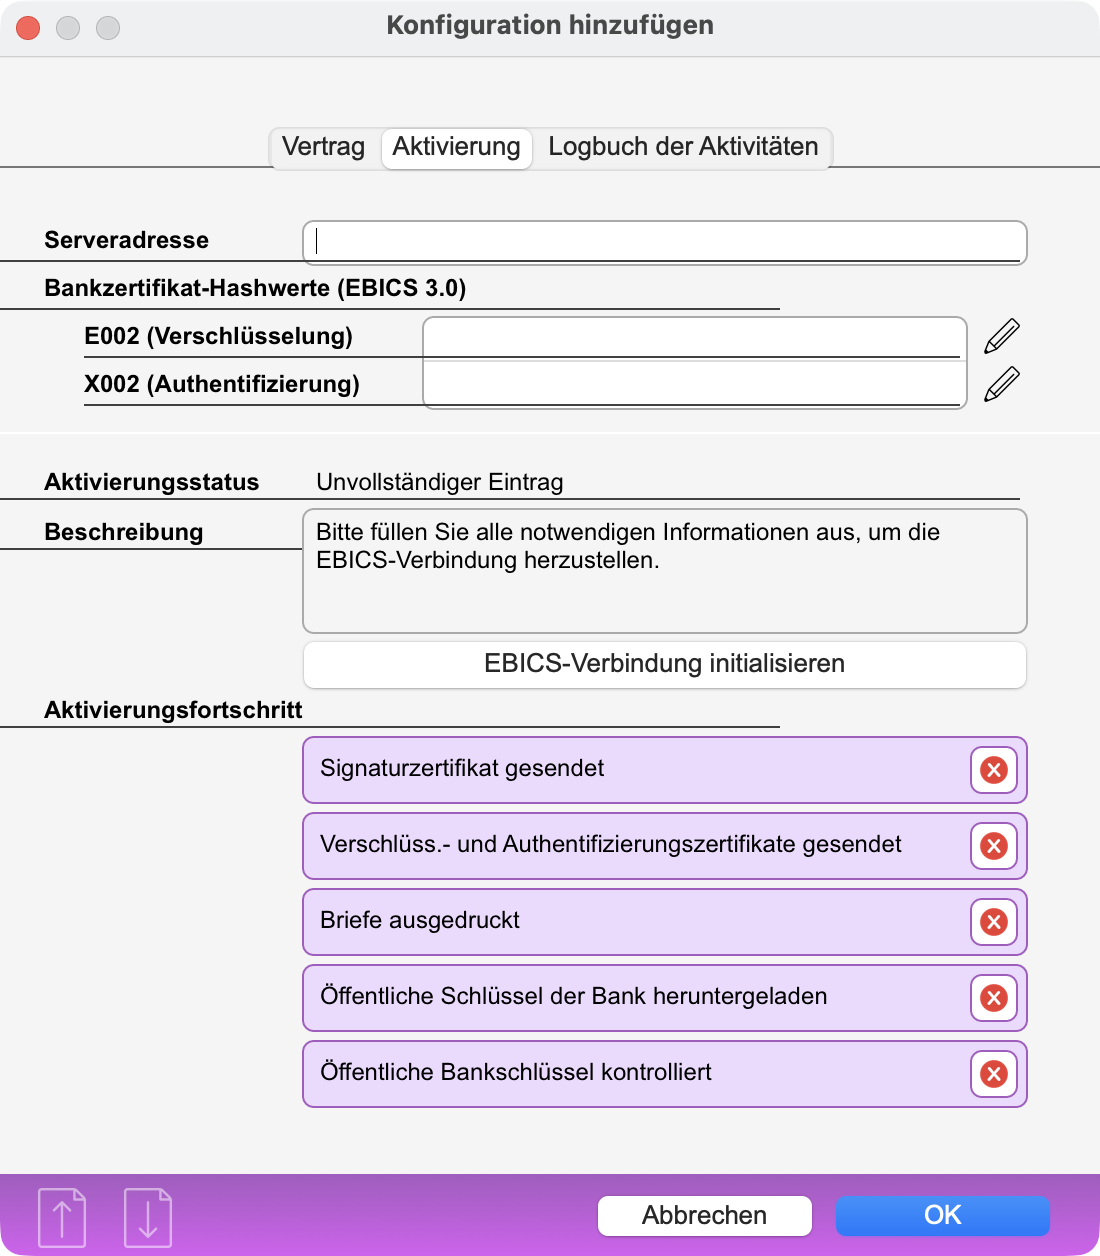The image size is (1100, 1256).
Task: Click the X002 (Authentifizierung) hash field
Action: [692, 385]
